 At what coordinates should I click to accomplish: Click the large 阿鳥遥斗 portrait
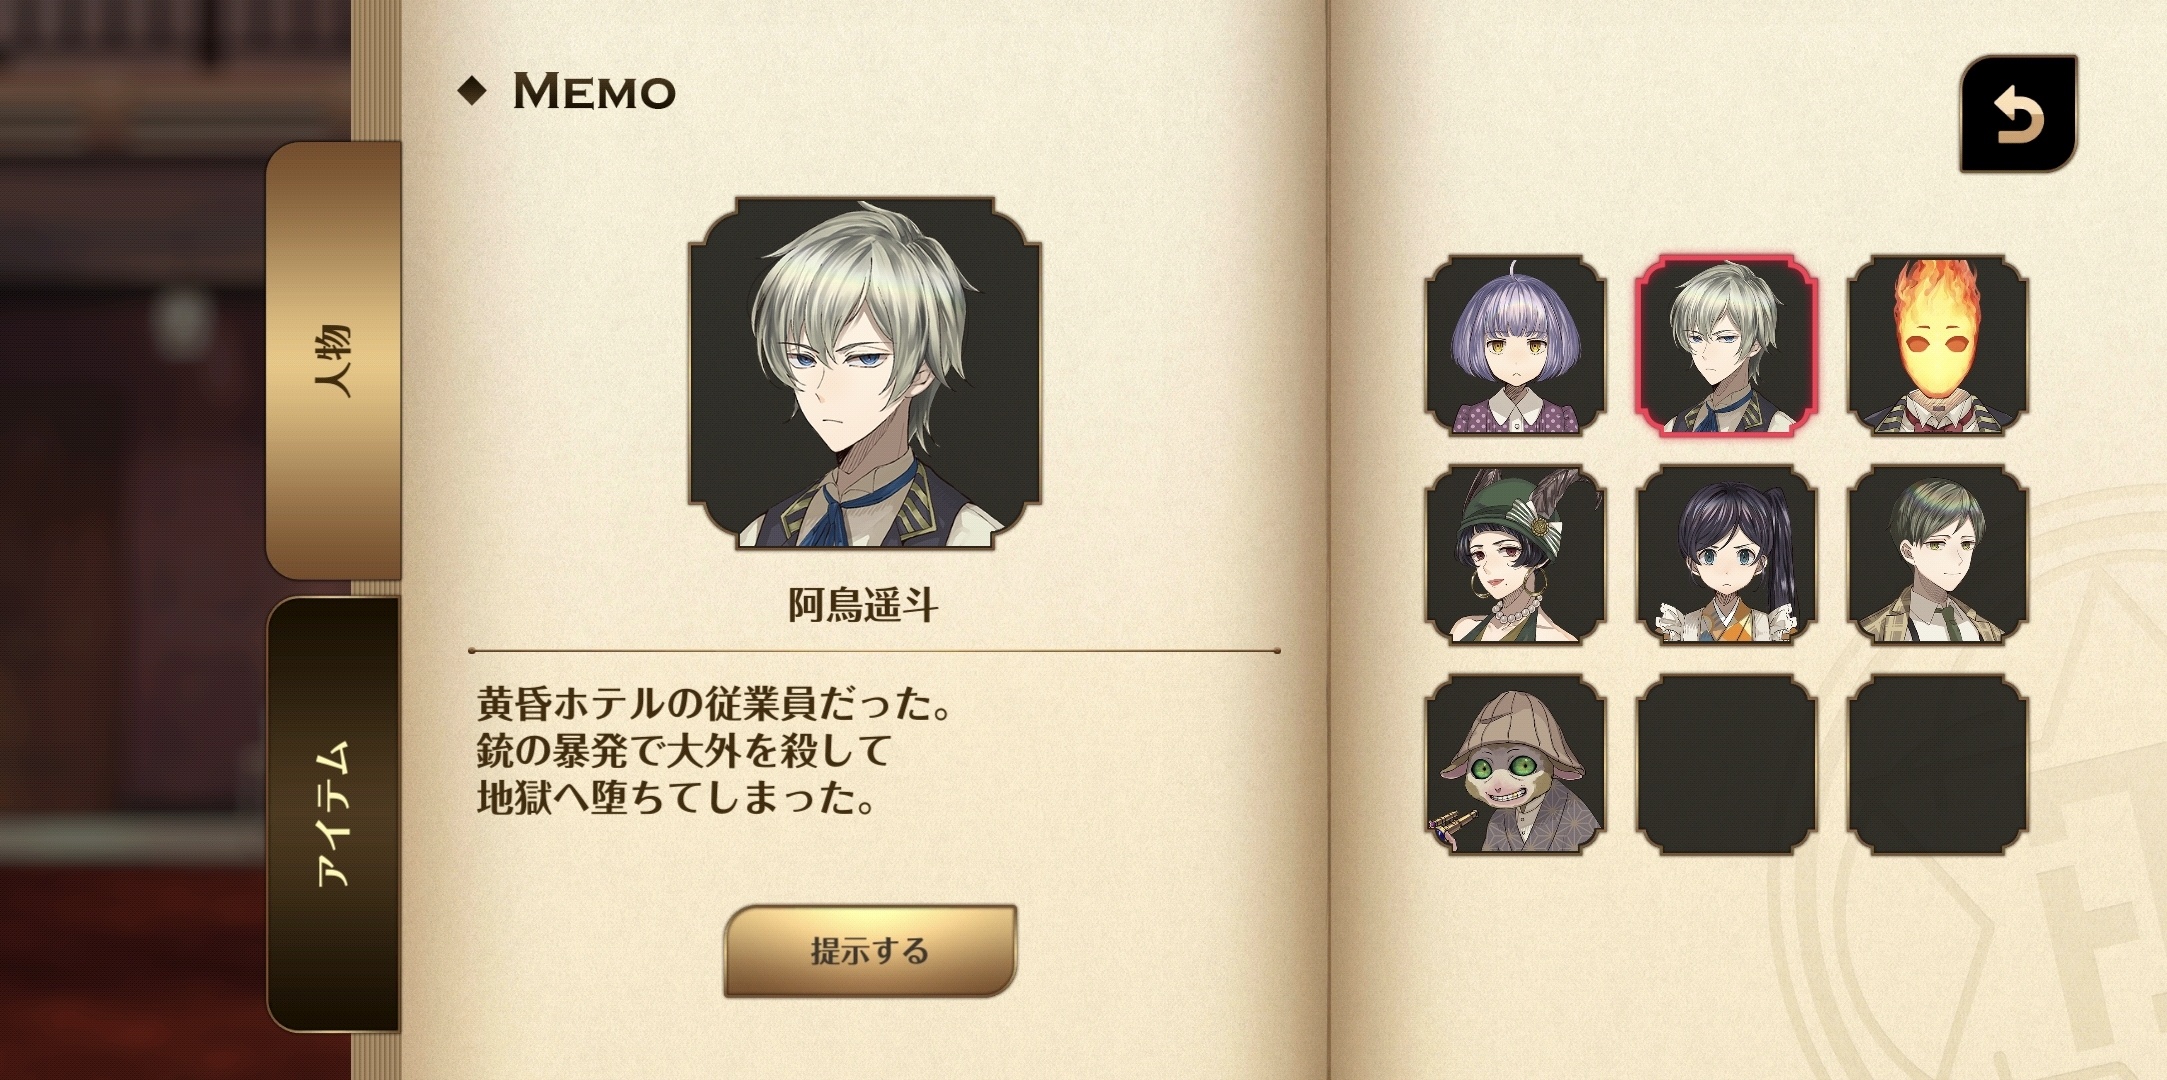[865, 373]
